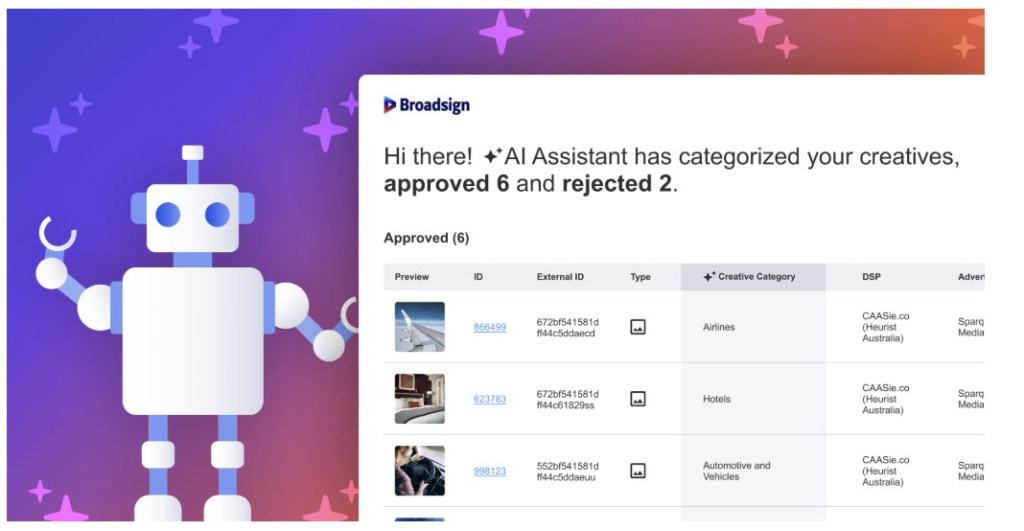Screen dimensions: 1024x531
Task: Select the Automotive and Vehicles category cell
Action: click(737, 471)
